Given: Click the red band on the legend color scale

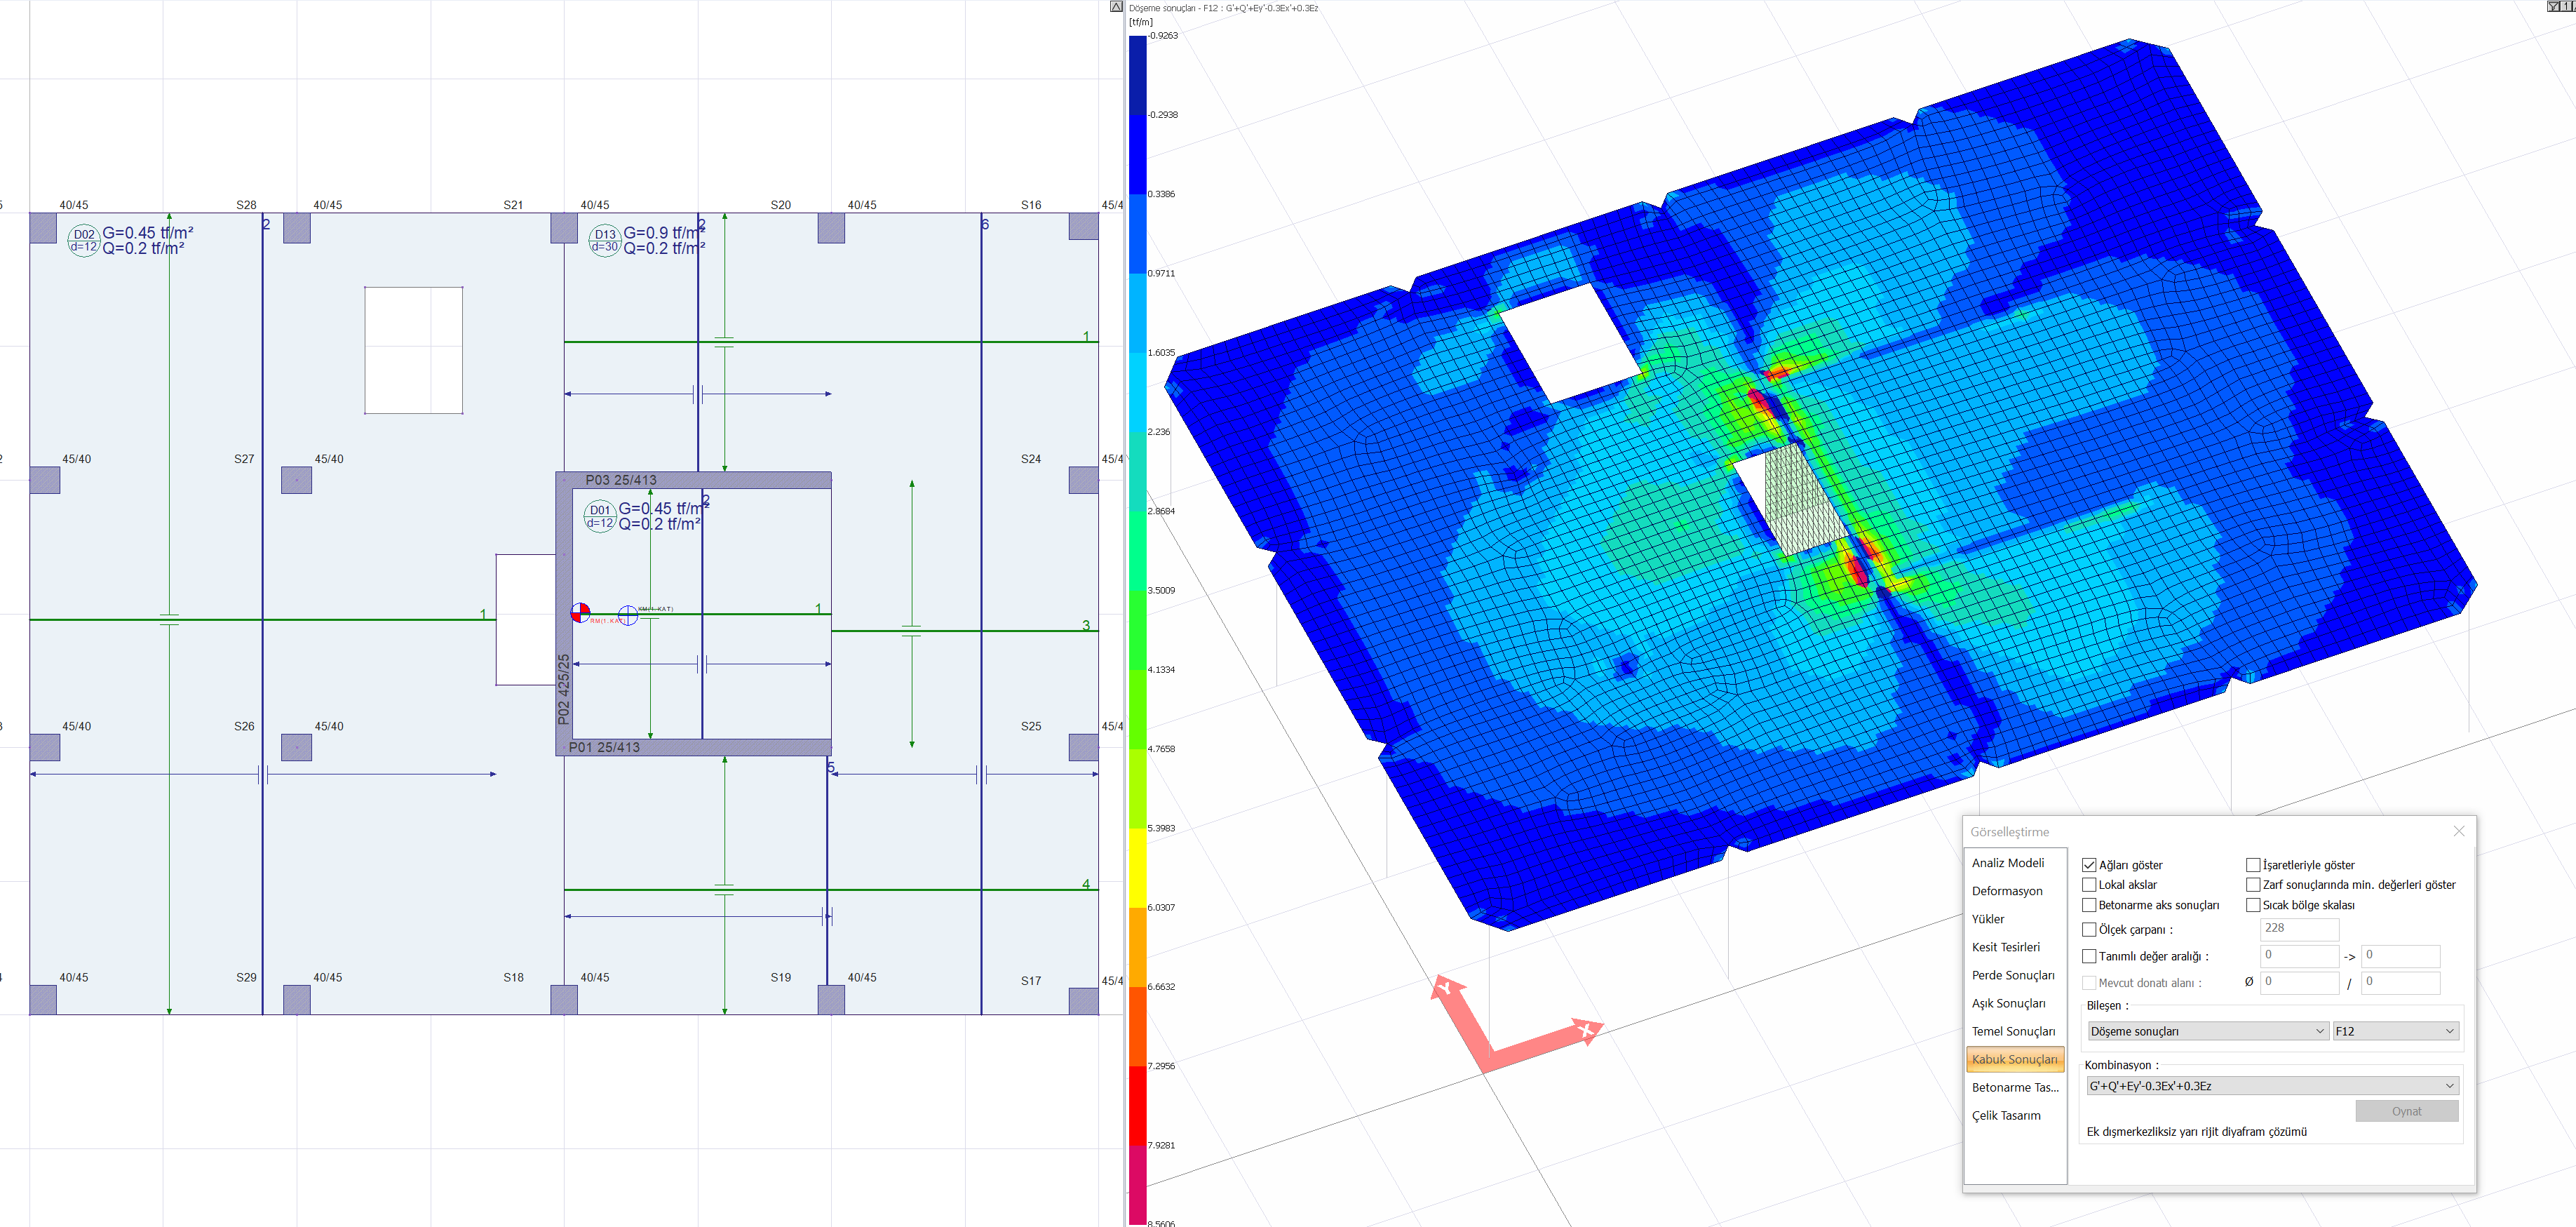Looking at the screenshot, I should coord(1137,1100).
